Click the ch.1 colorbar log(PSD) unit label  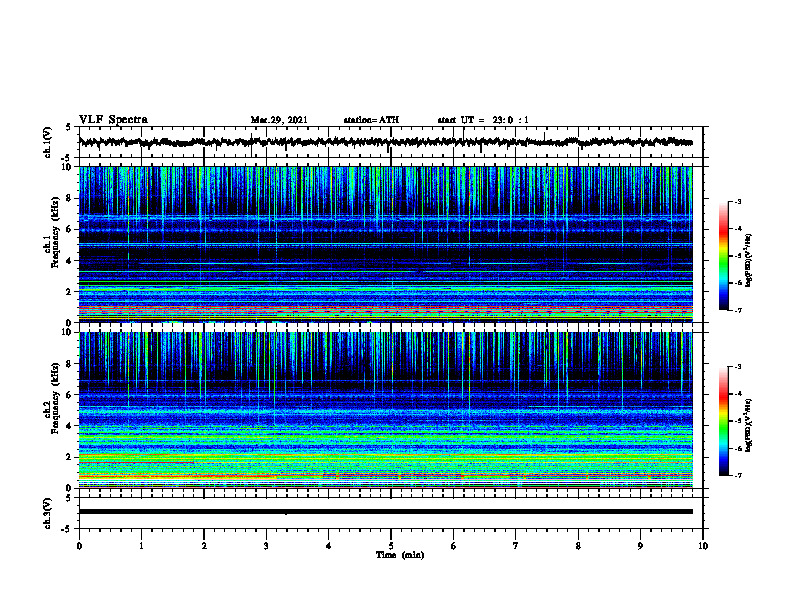[x=748, y=260]
